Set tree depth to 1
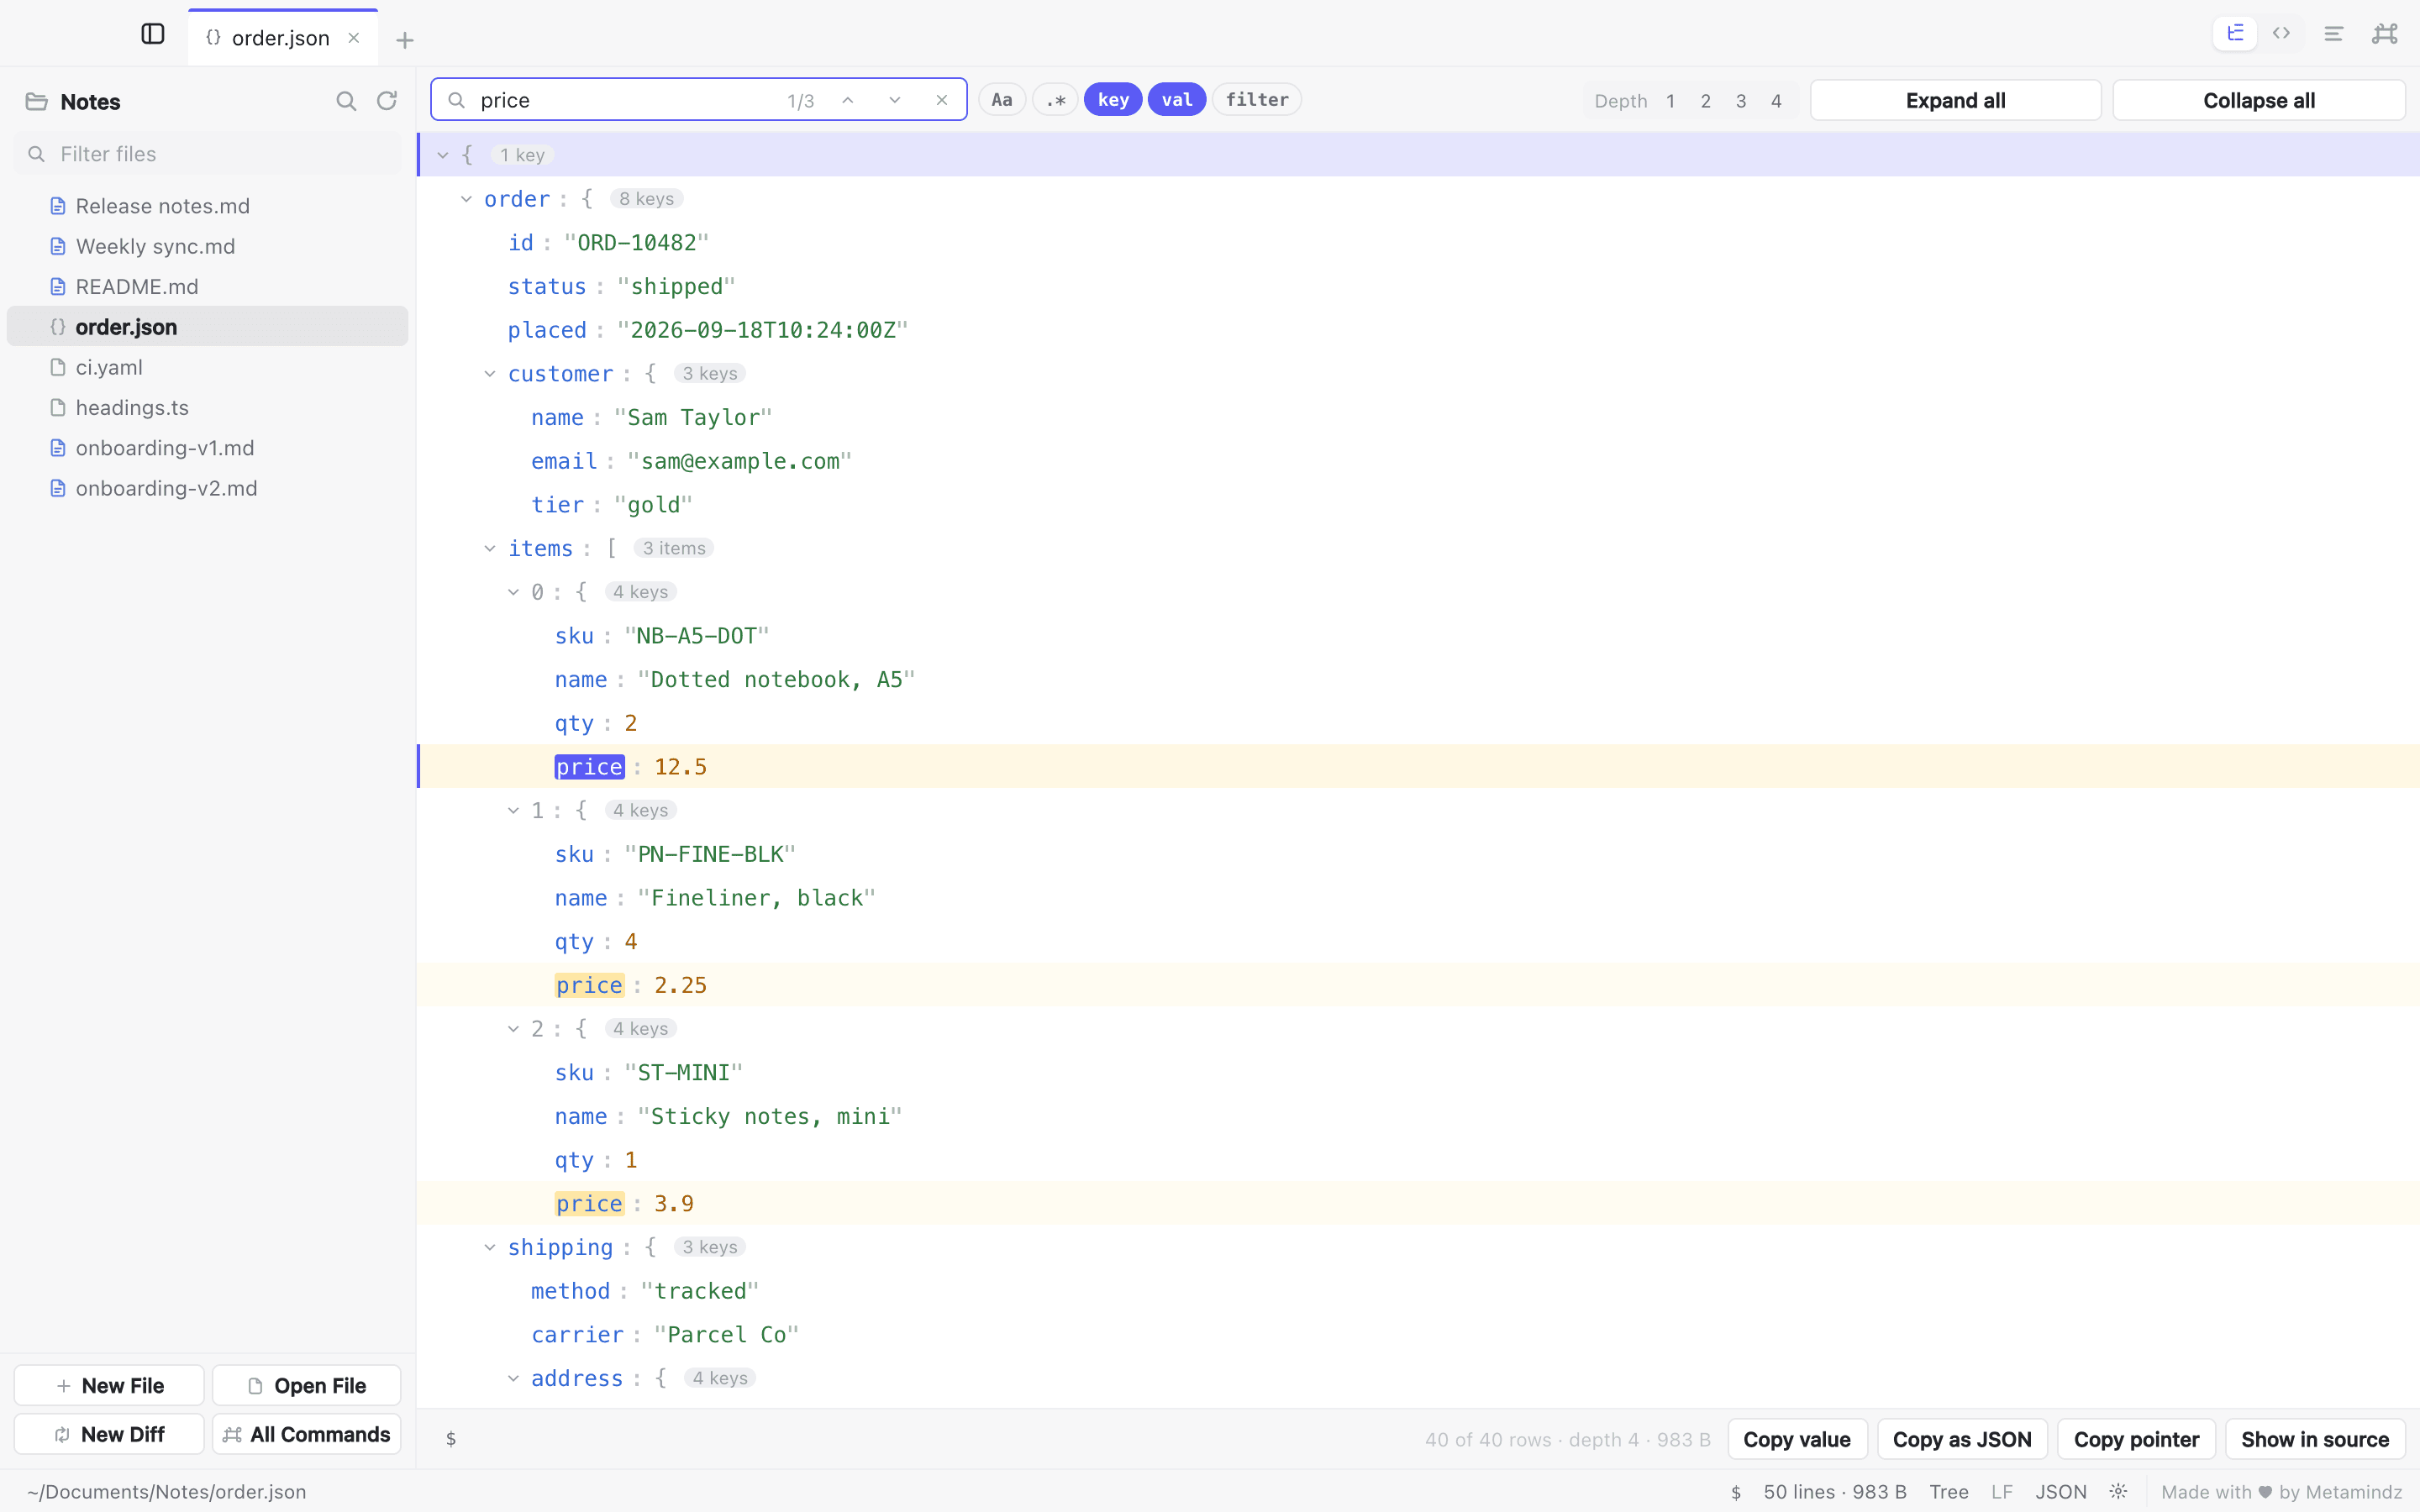 1671,101
